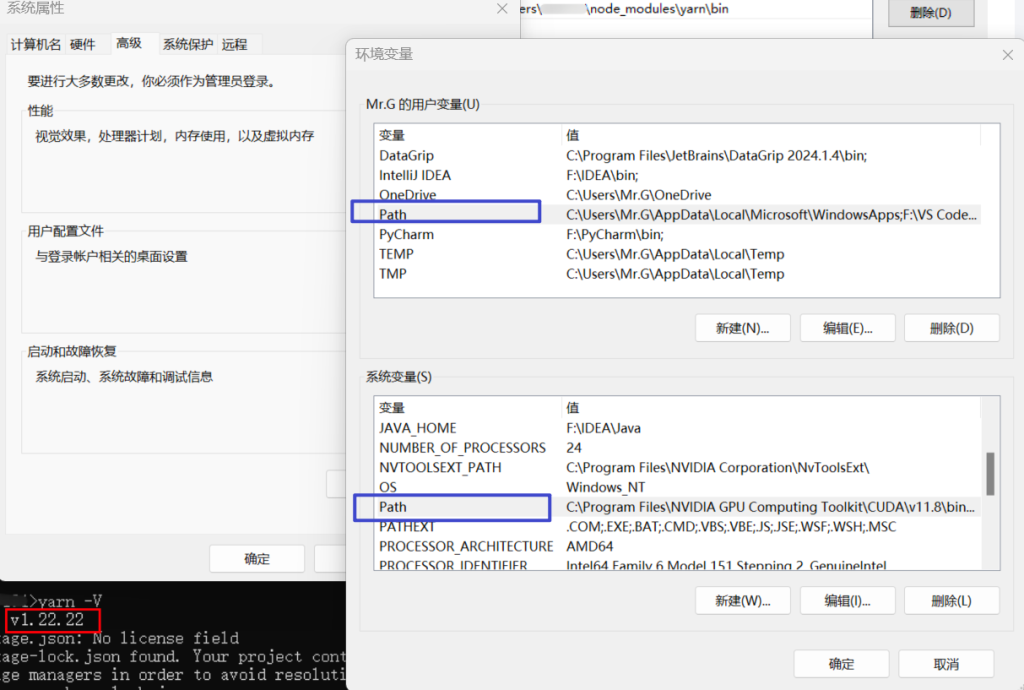Click 删除(D) under the user variables list
This screenshot has width=1024, height=690.
951,327
